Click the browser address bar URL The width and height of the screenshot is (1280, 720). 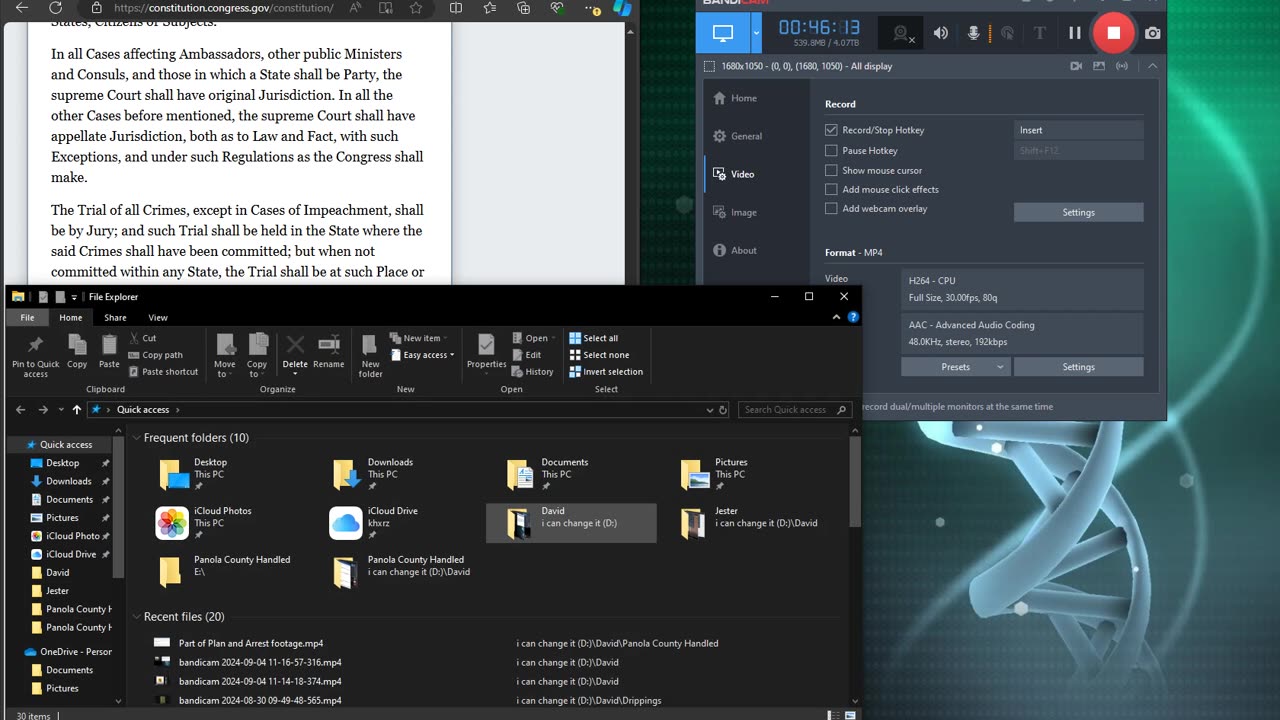224,8
